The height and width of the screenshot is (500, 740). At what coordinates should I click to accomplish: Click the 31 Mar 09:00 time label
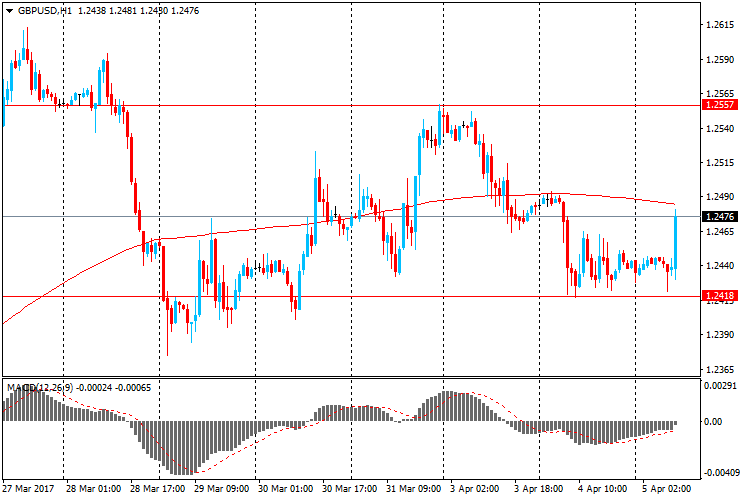pyautogui.click(x=414, y=489)
